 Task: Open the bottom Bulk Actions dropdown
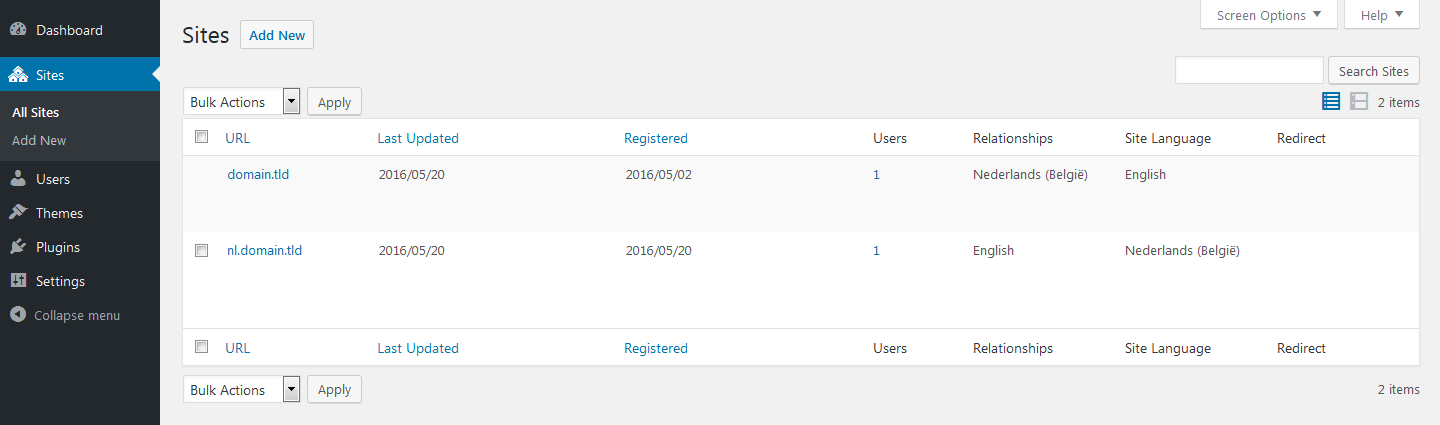tap(241, 390)
